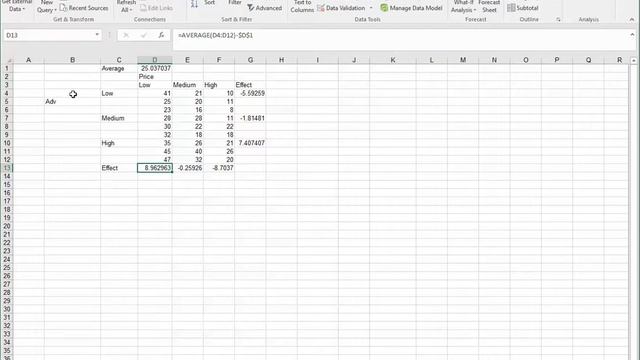Open the Sort dialog button
The height and width of the screenshot is (360, 640).
(x=209, y=3)
